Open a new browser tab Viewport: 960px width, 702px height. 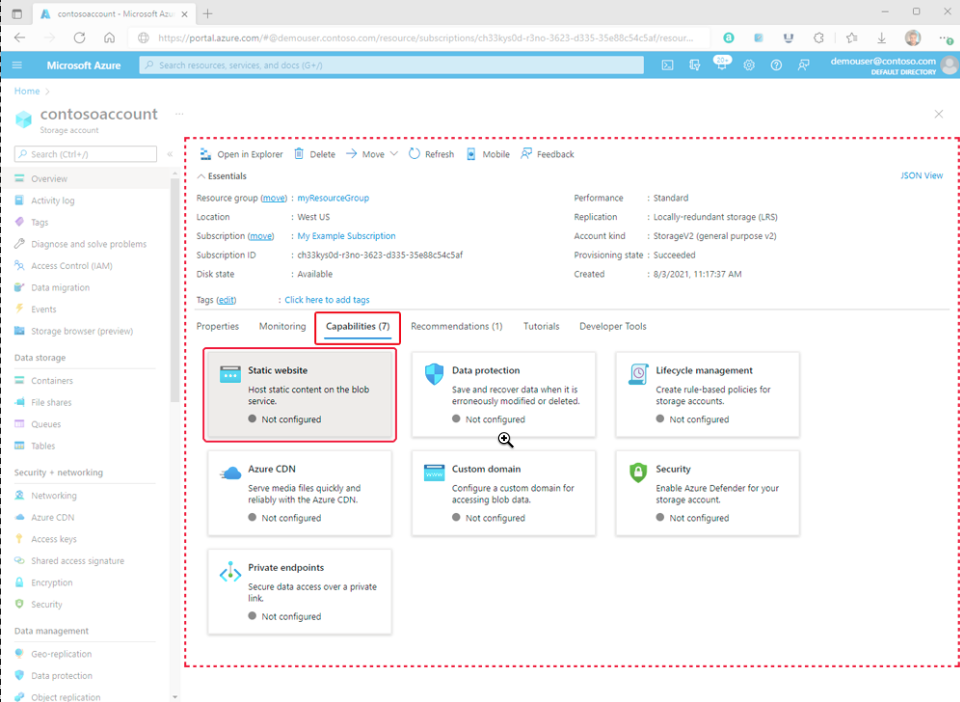(x=208, y=13)
